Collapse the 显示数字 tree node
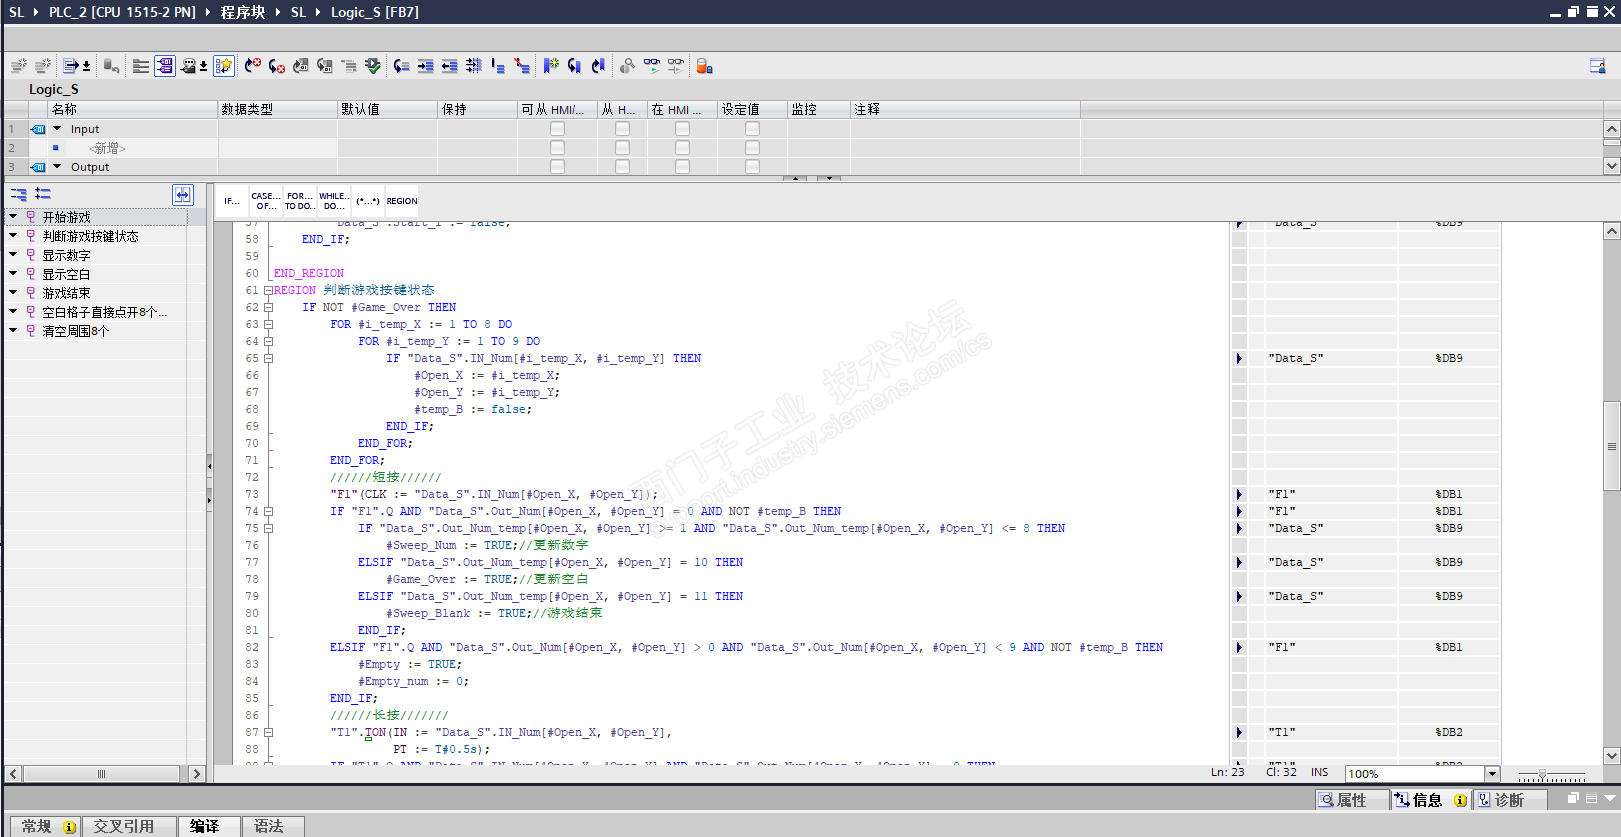This screenshot has width=1621, height=837. [13, 254]
